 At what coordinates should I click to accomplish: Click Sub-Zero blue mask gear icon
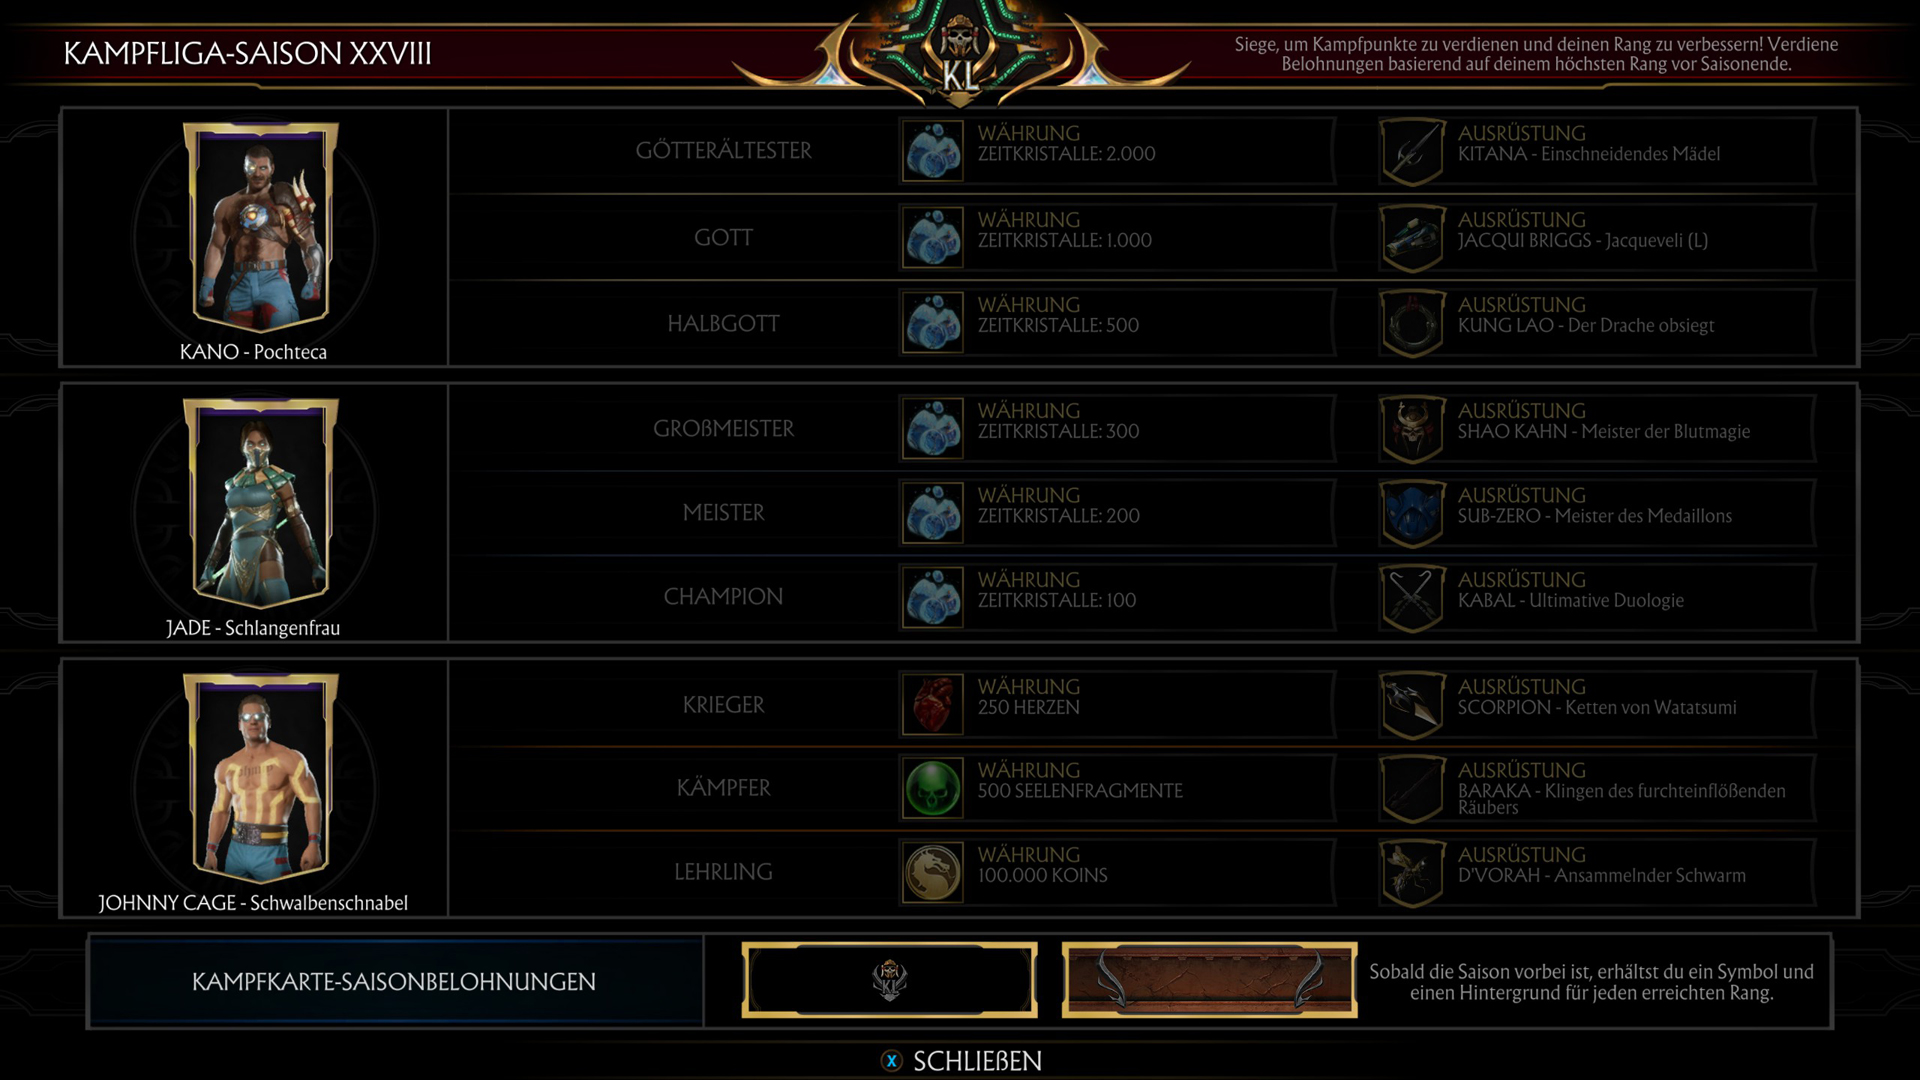click(x=1412, y=513)
